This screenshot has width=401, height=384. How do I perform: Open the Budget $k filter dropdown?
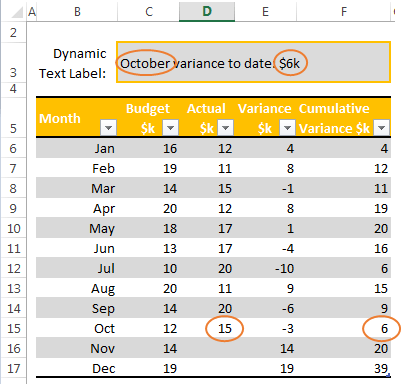point(170,128)
